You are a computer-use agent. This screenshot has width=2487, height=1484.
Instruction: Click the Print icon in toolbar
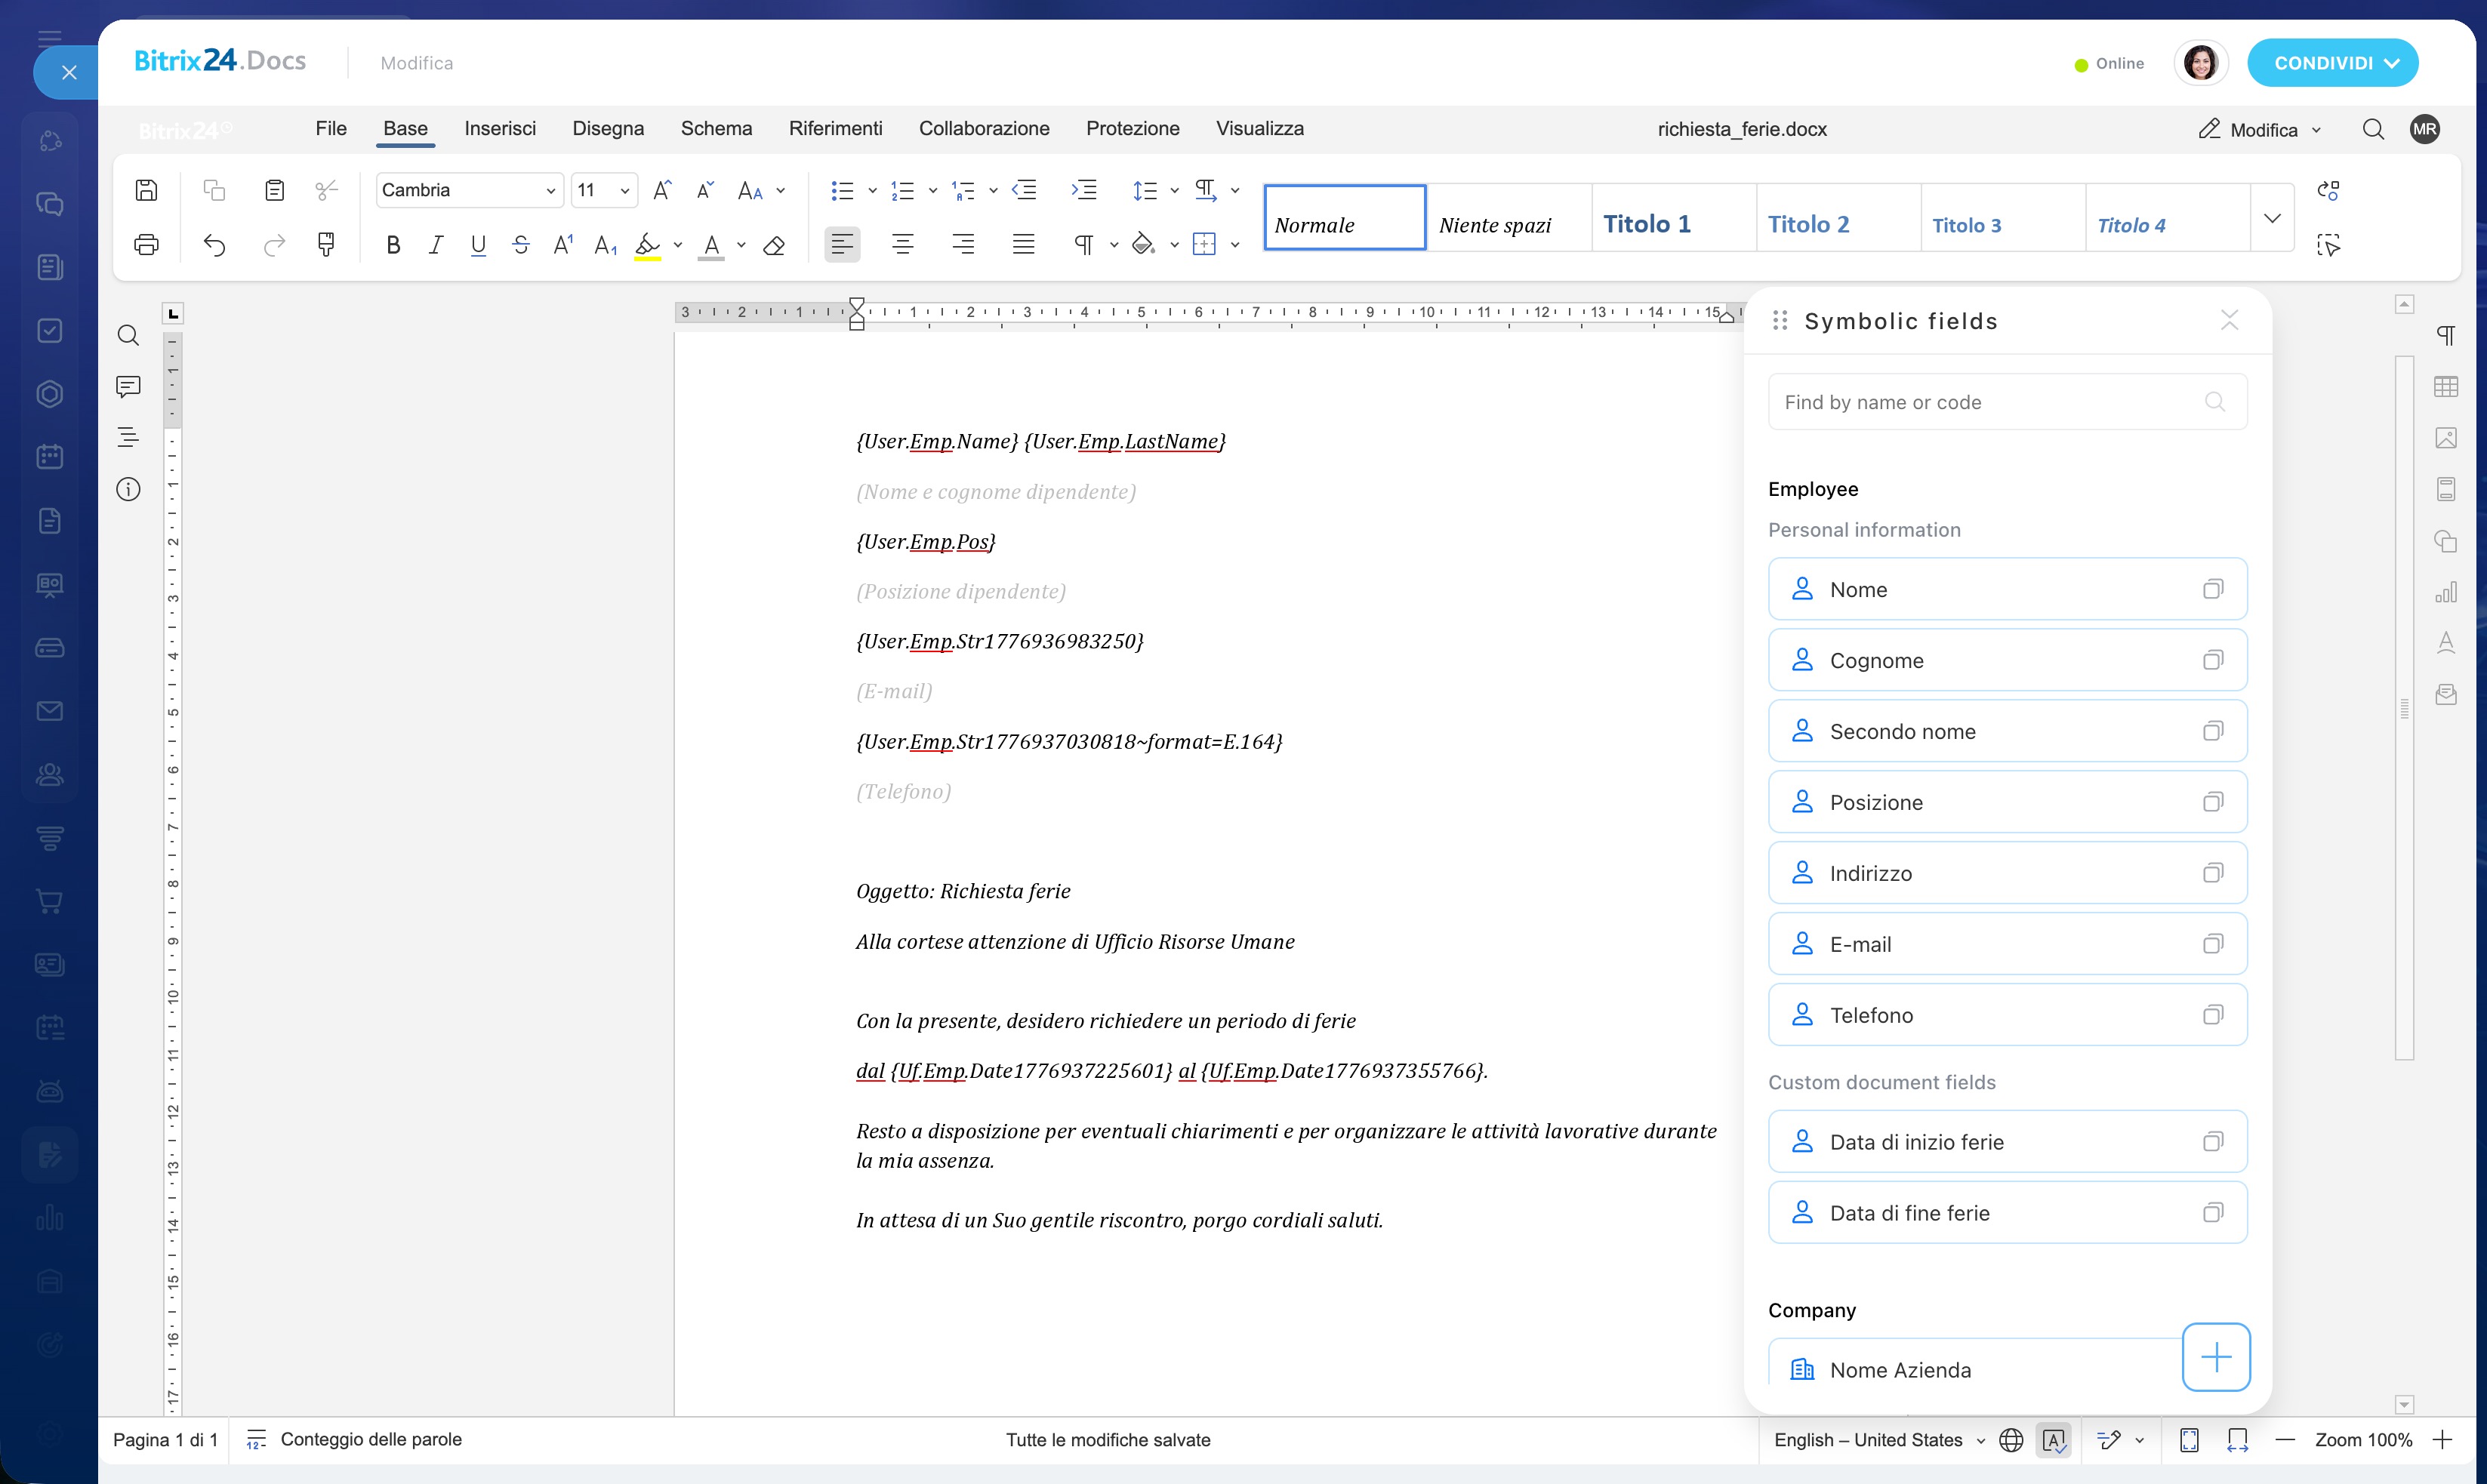click(146, 245)
